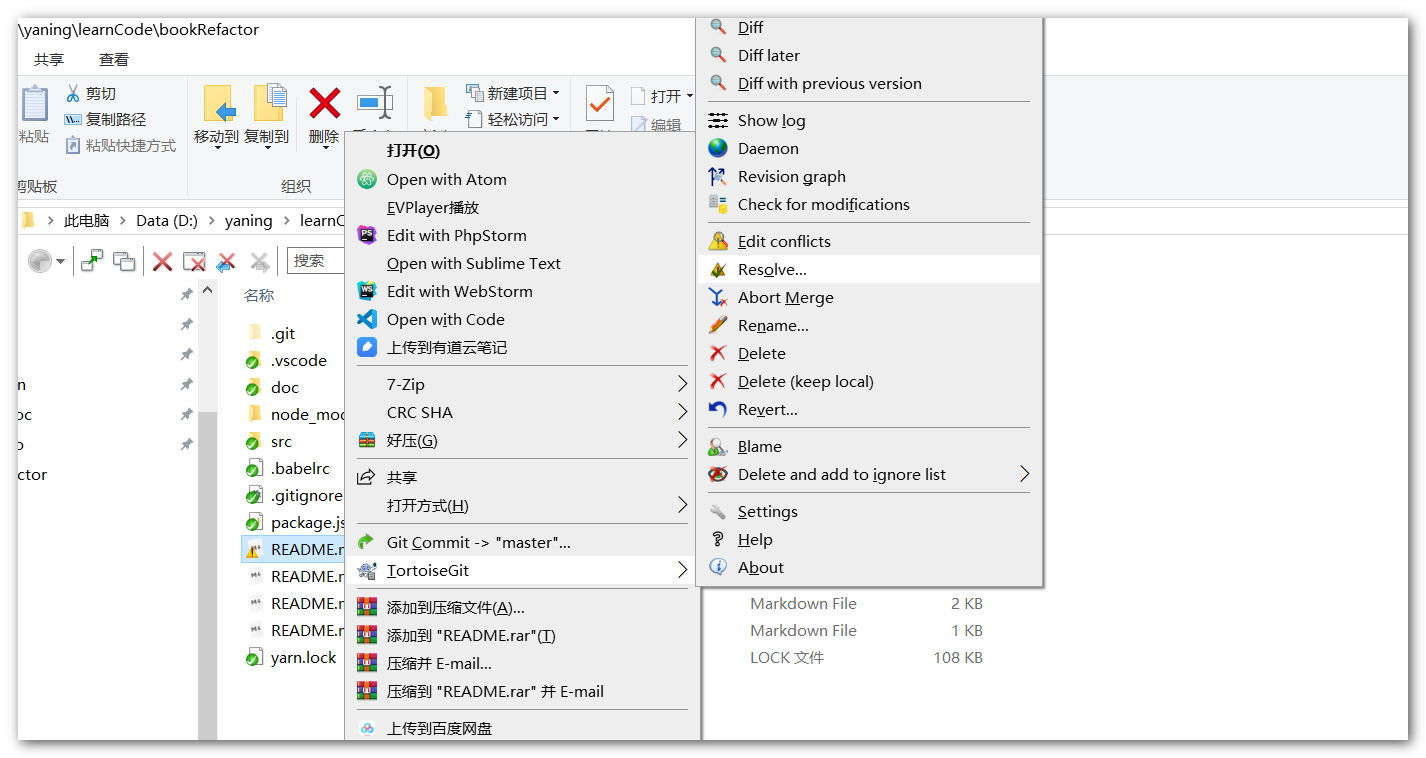Click the Settings wrench icon

pos(718,511)
